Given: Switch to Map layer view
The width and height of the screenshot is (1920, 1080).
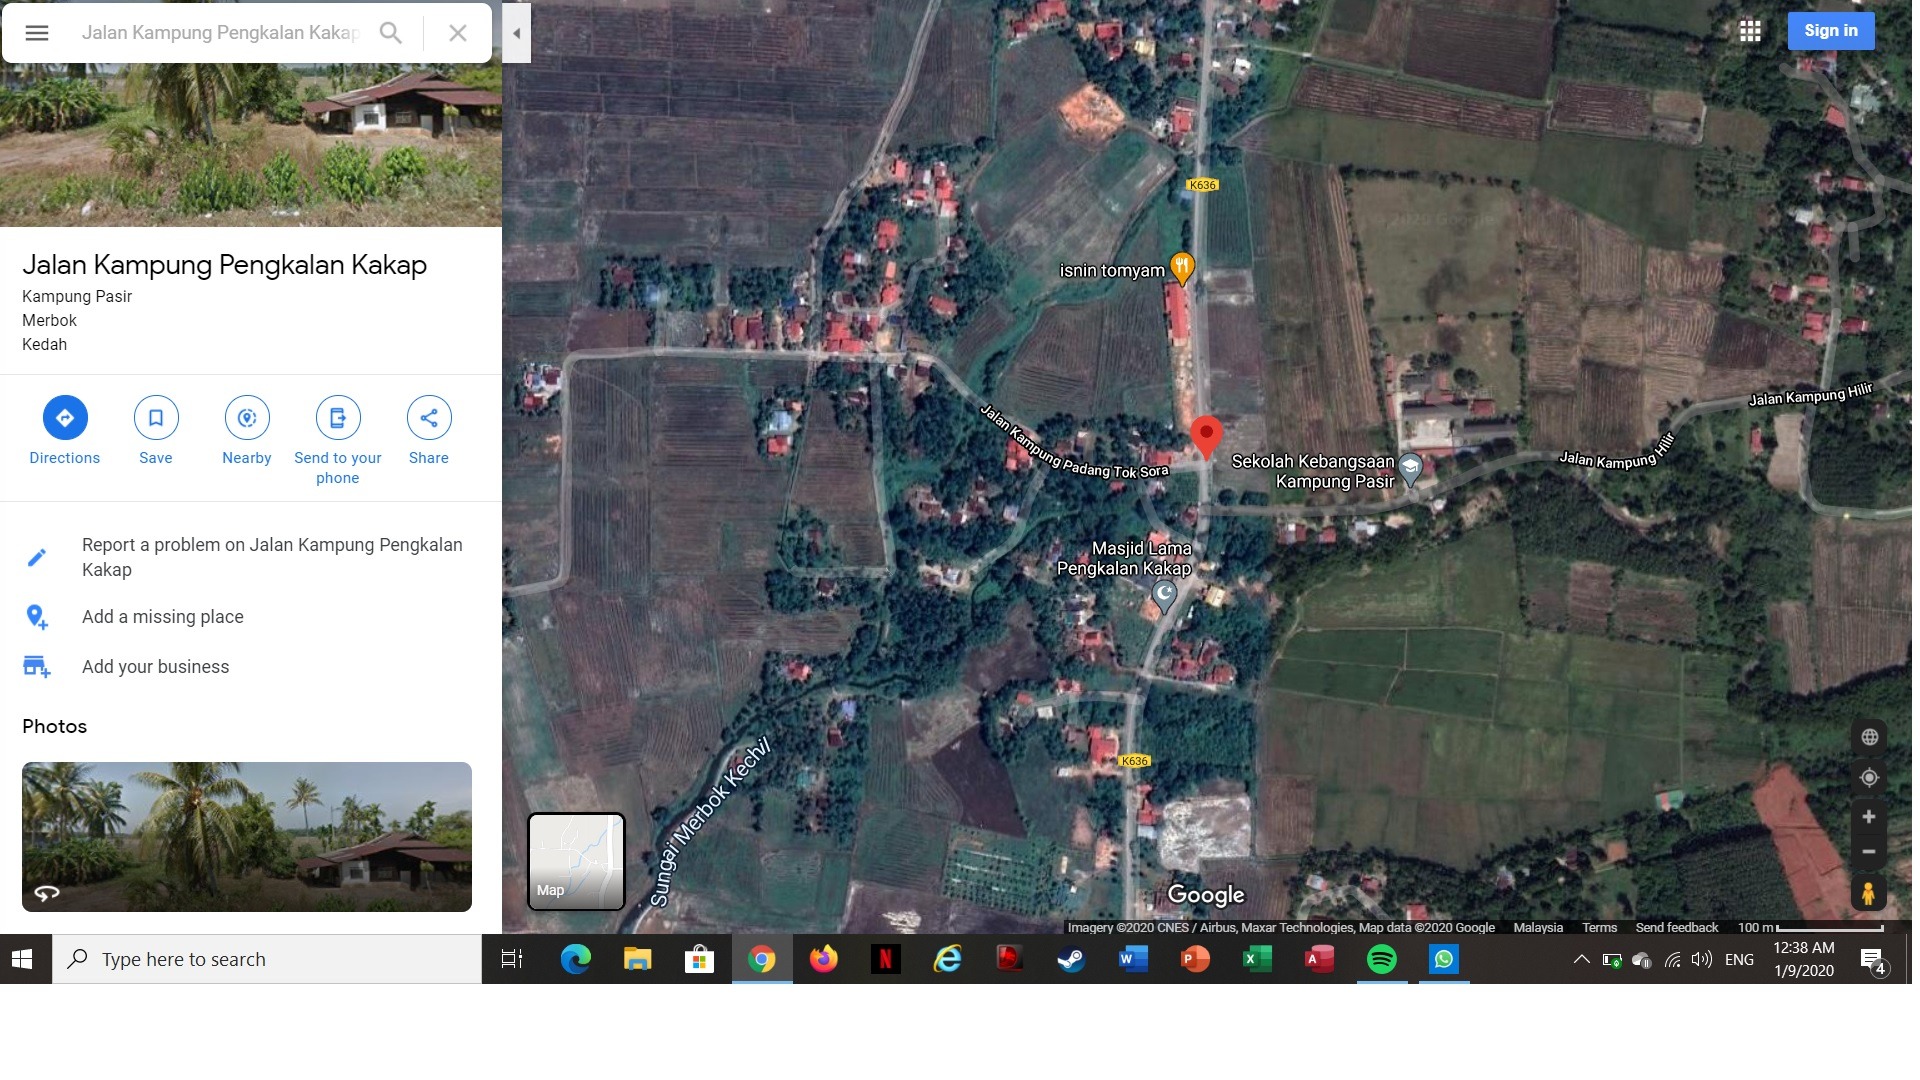Looking at the screenshot, I should click(576, 861).
